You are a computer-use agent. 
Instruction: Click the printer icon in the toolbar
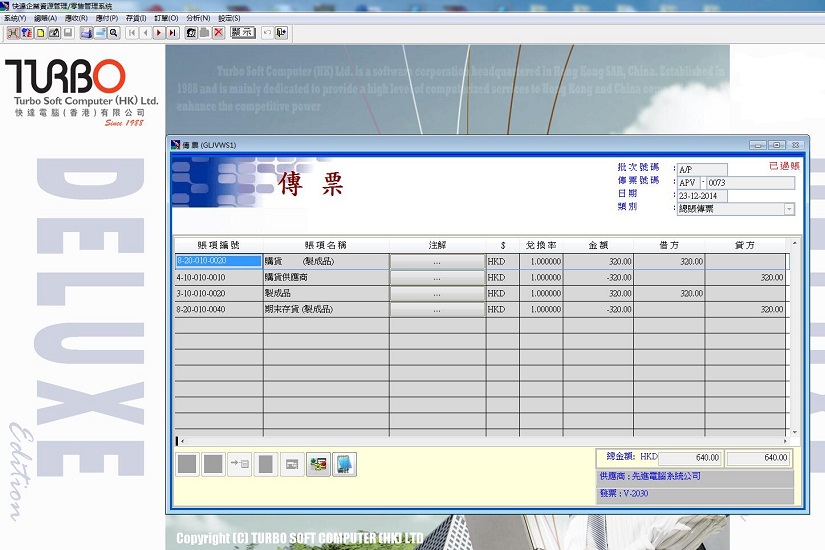click(x=86, y=33)
